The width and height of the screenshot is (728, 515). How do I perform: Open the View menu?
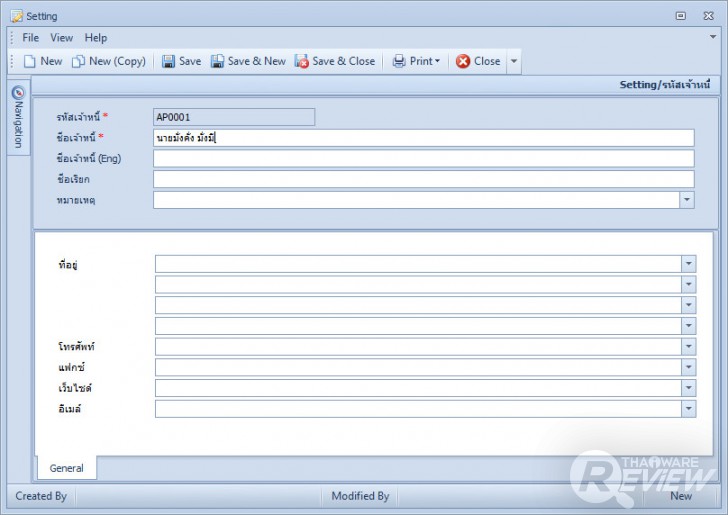pyautogui.click(x=62, y=38)
